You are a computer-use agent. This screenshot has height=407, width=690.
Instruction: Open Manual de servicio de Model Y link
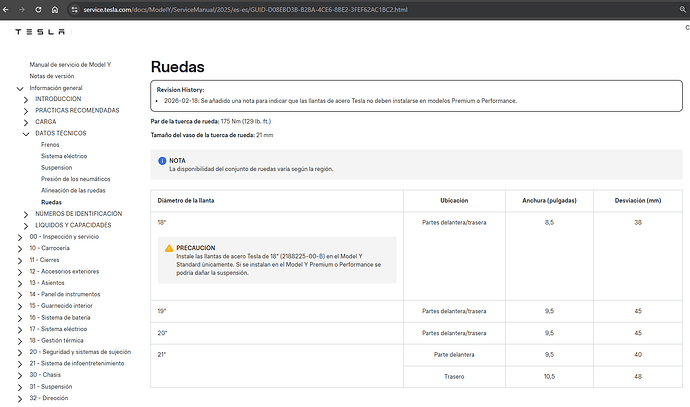[70, 65]
